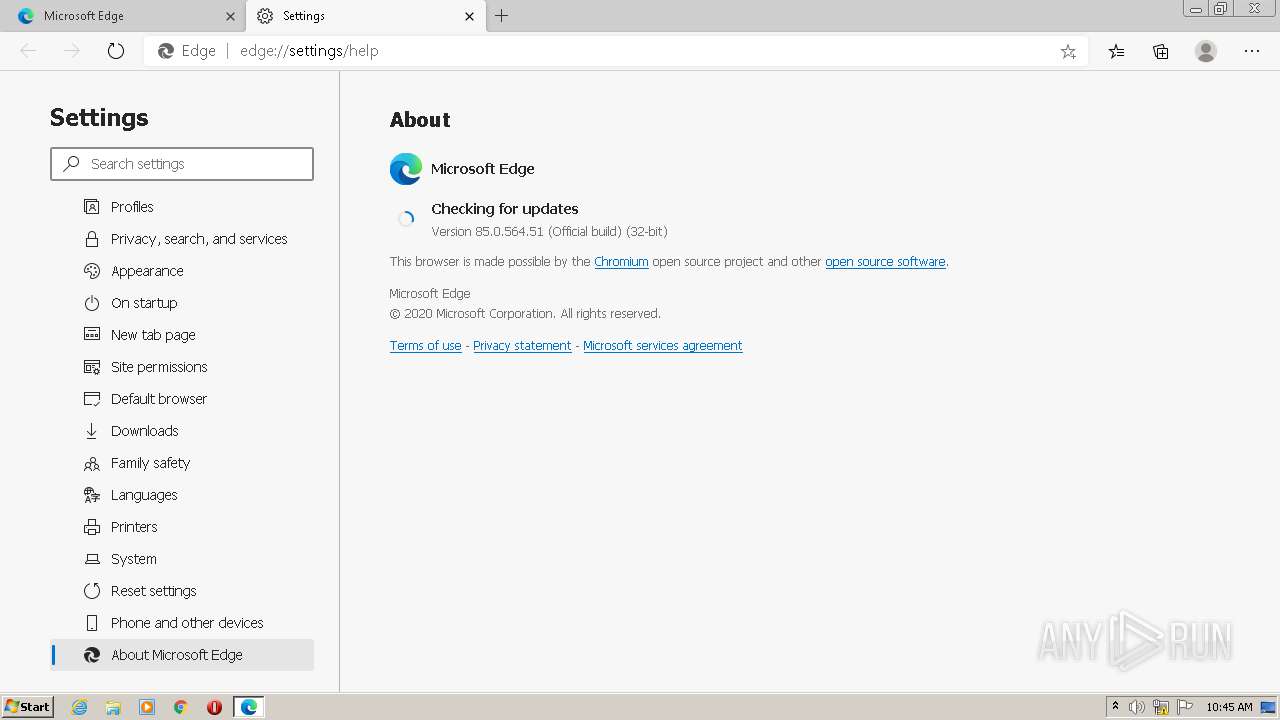Open the Terms of use link
Screen dimensions: 1280x720
pyautogui.click(x=426, y=346)
